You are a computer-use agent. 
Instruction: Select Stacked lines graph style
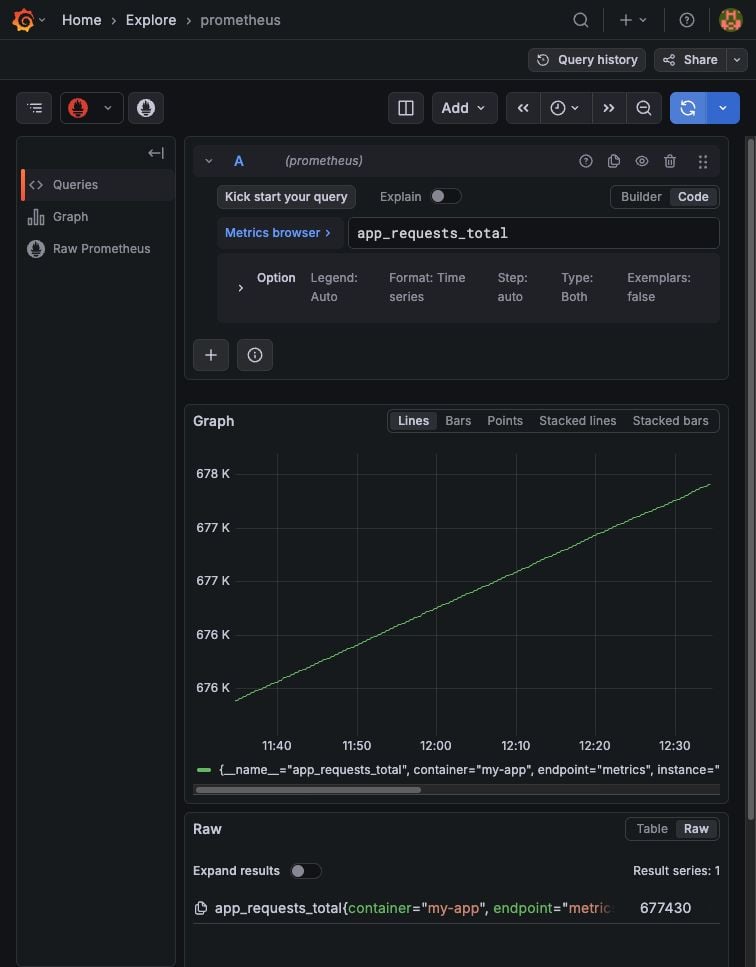(578, 421)
